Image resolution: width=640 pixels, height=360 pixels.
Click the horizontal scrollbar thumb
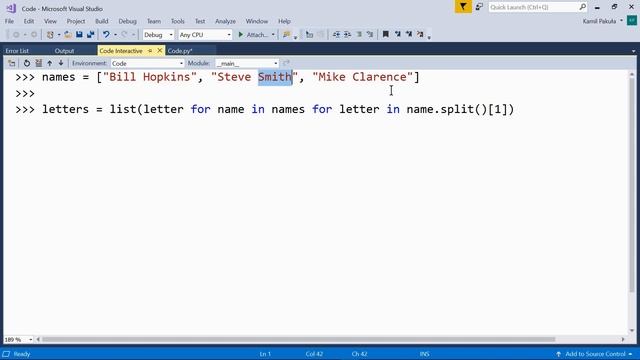(x=298, y=339)
